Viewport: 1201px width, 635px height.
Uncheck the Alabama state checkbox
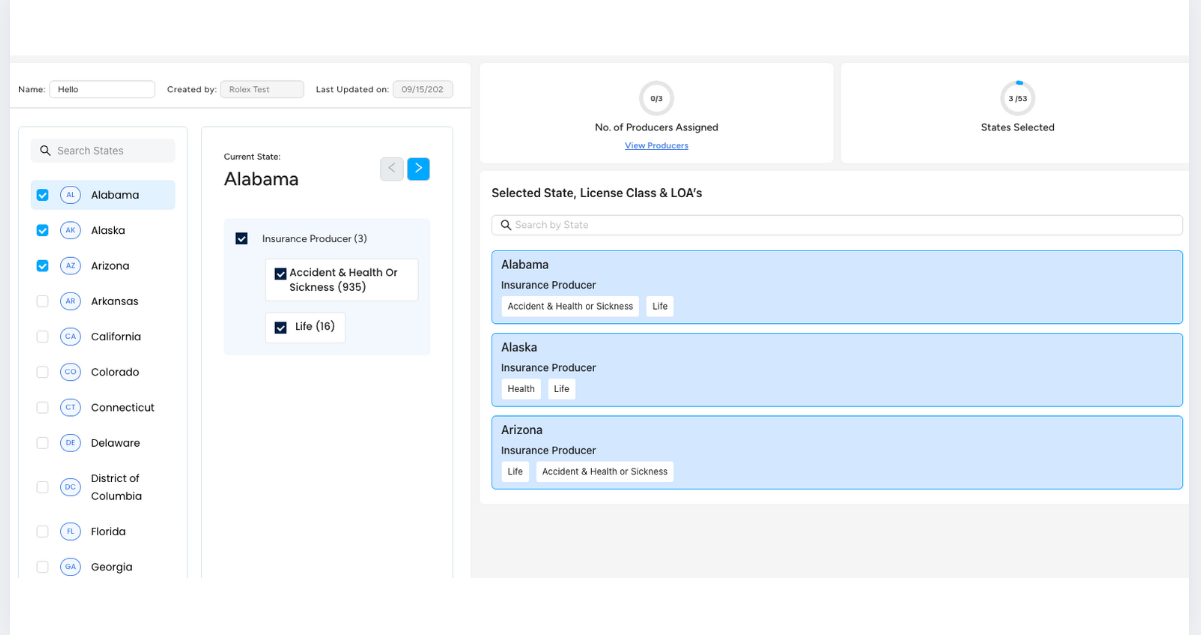(42, 195)
